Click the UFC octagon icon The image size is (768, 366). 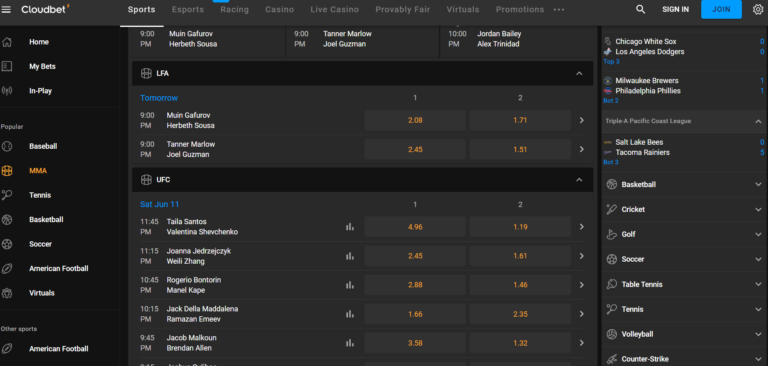(146, 180)
